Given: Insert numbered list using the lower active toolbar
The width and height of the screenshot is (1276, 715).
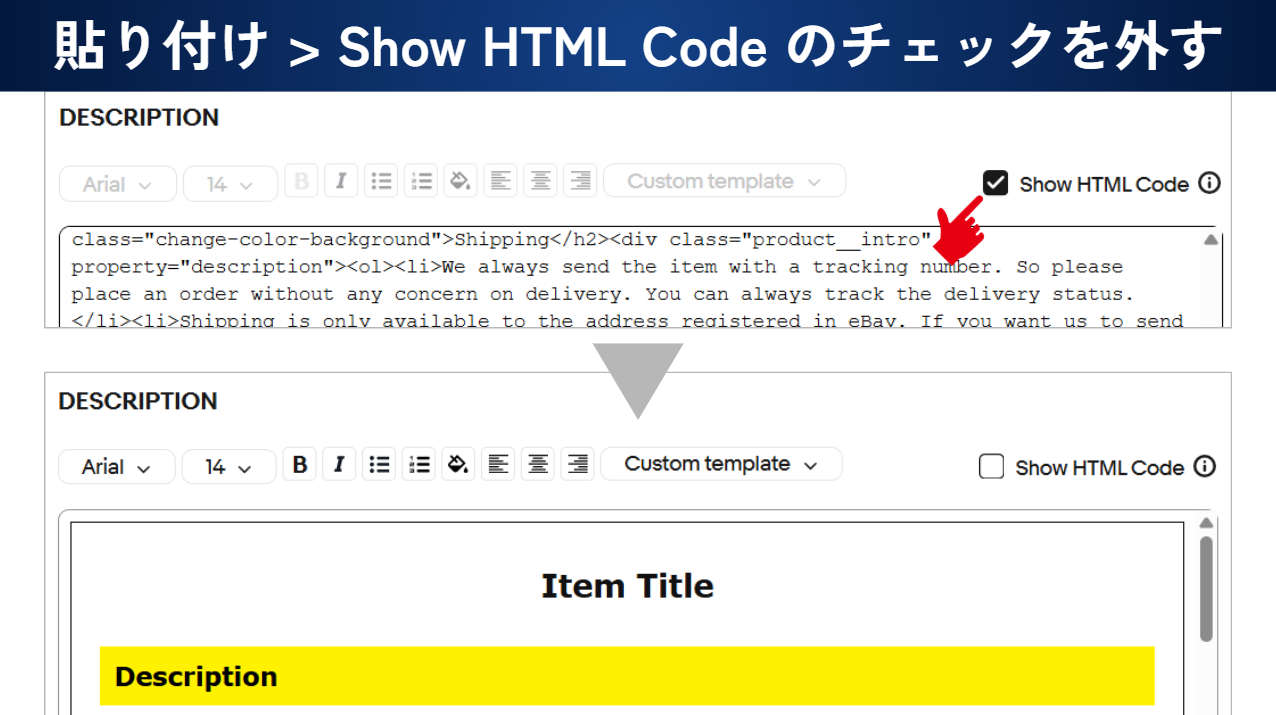Looking at the screenshot, I should 419,465.
